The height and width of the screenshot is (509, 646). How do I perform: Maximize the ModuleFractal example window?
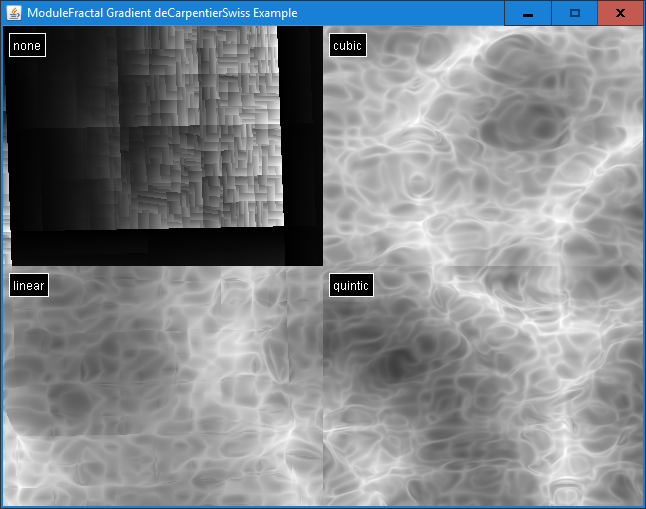tap(574, 13)
